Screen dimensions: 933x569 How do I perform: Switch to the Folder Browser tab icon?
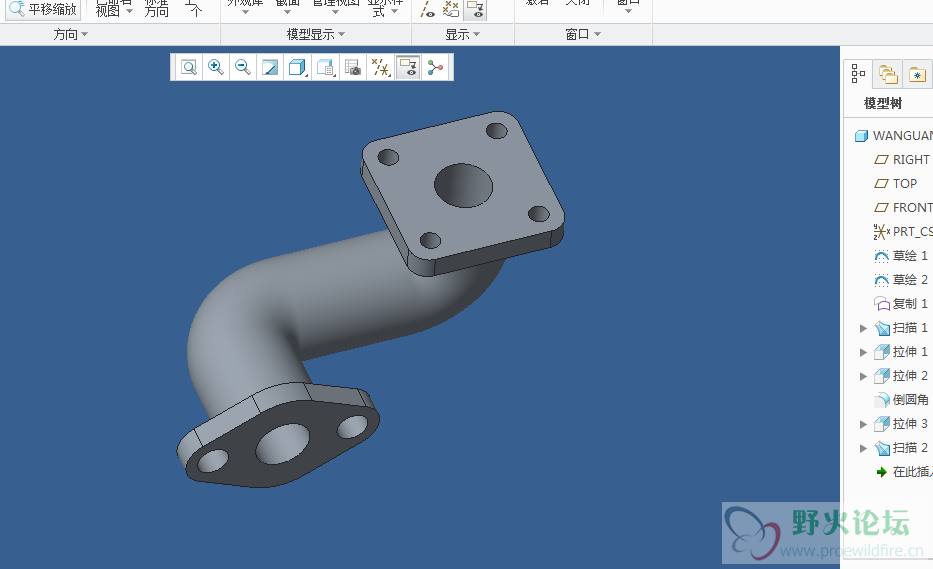click(888, 74)
